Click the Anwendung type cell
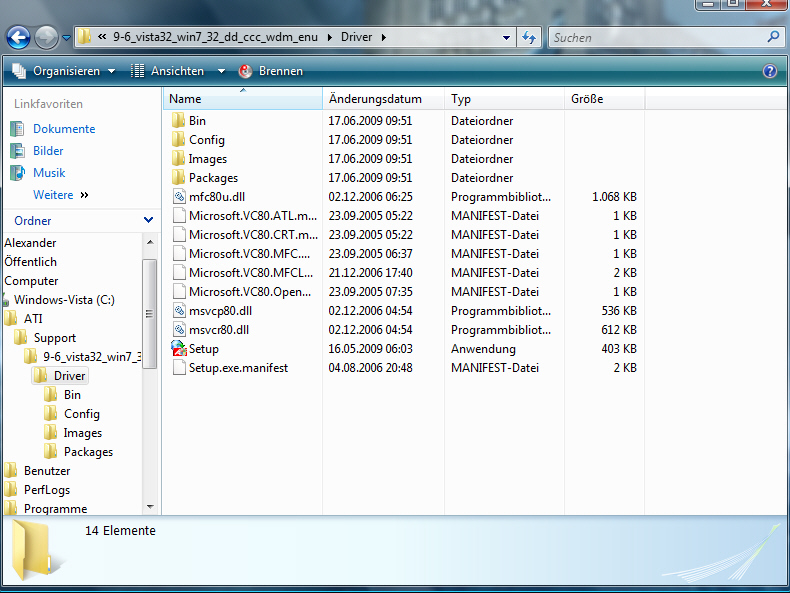 point(483,349)
